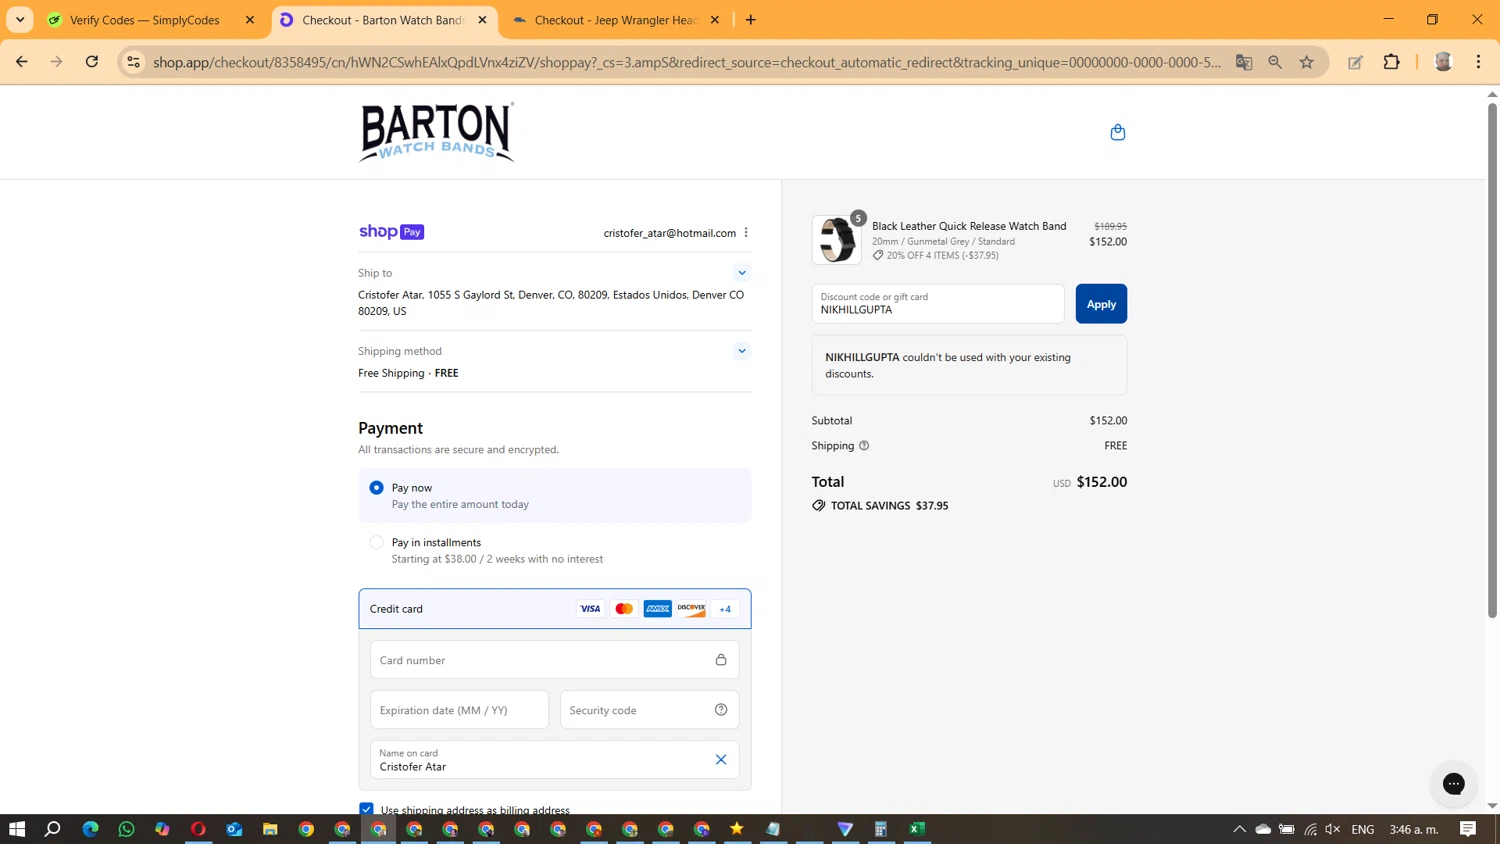Open File Explorer from the taskbar
This screenshot has width=1500, height=844.
coord(270,829)
